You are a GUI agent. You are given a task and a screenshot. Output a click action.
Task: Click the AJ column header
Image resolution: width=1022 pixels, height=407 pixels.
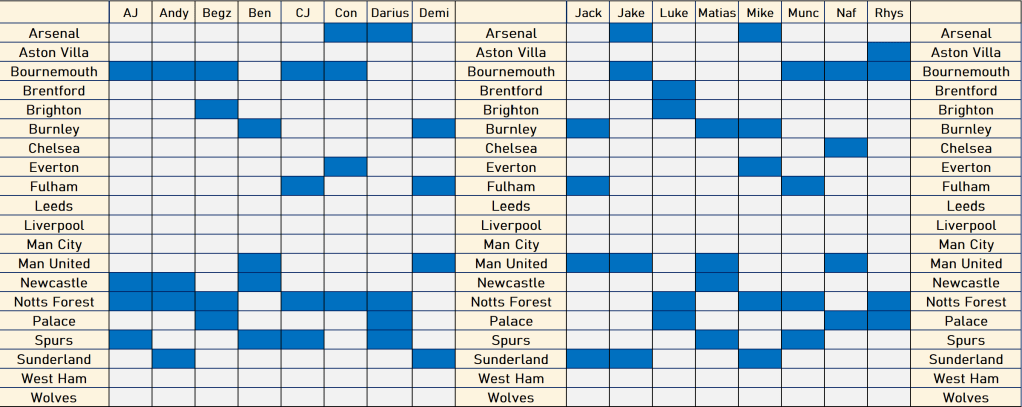tap(130, 13)
